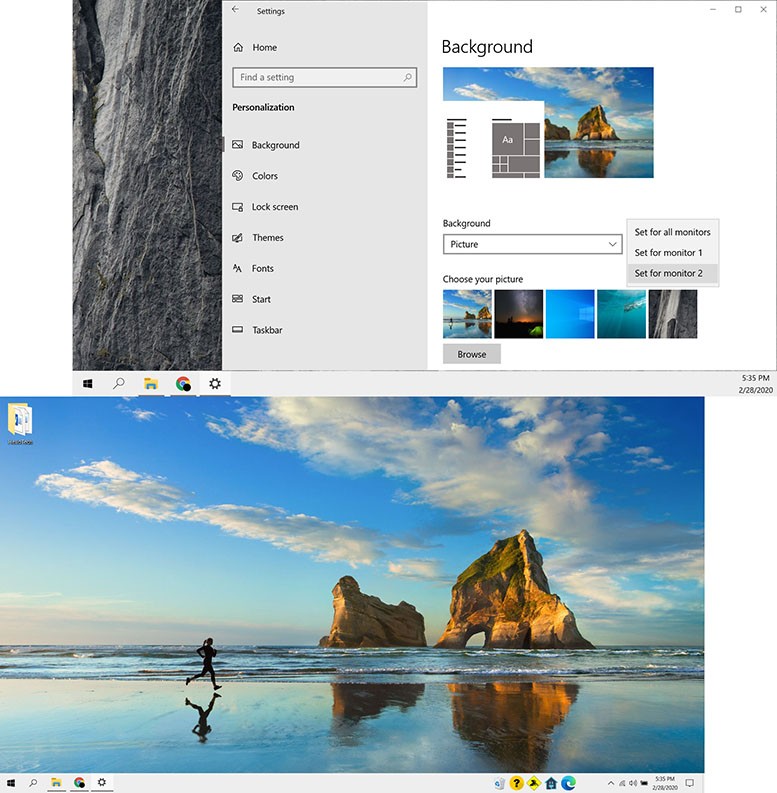Image resolution: width=777 pixels, height=793 pixels.
Task: Open Microsoft Edge on lower taskbar
Action: tap(568, 783)
